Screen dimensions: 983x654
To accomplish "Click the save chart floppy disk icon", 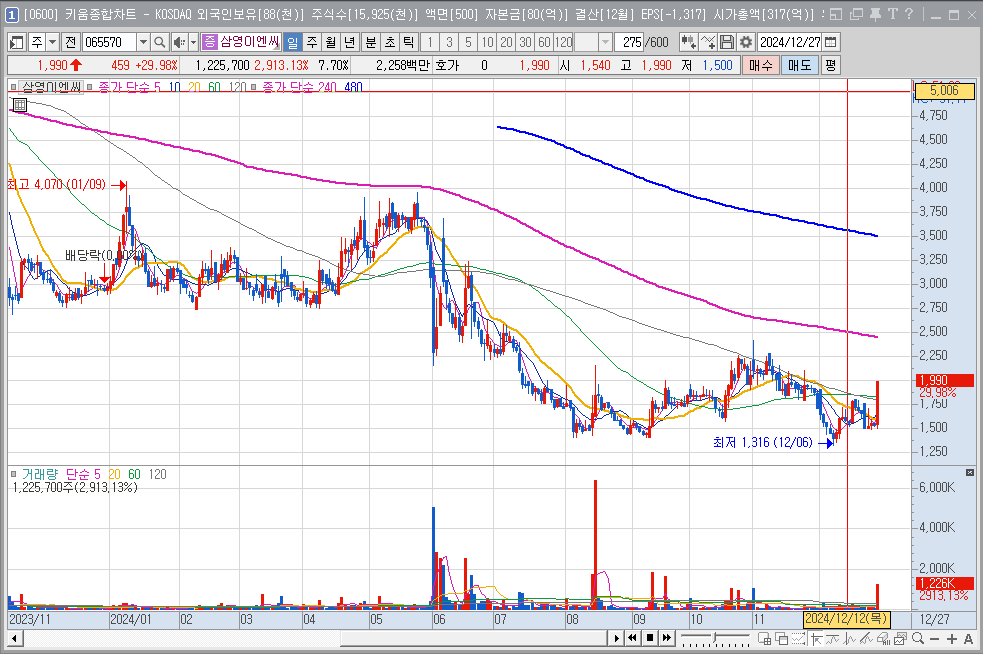I will click(727, 42).
